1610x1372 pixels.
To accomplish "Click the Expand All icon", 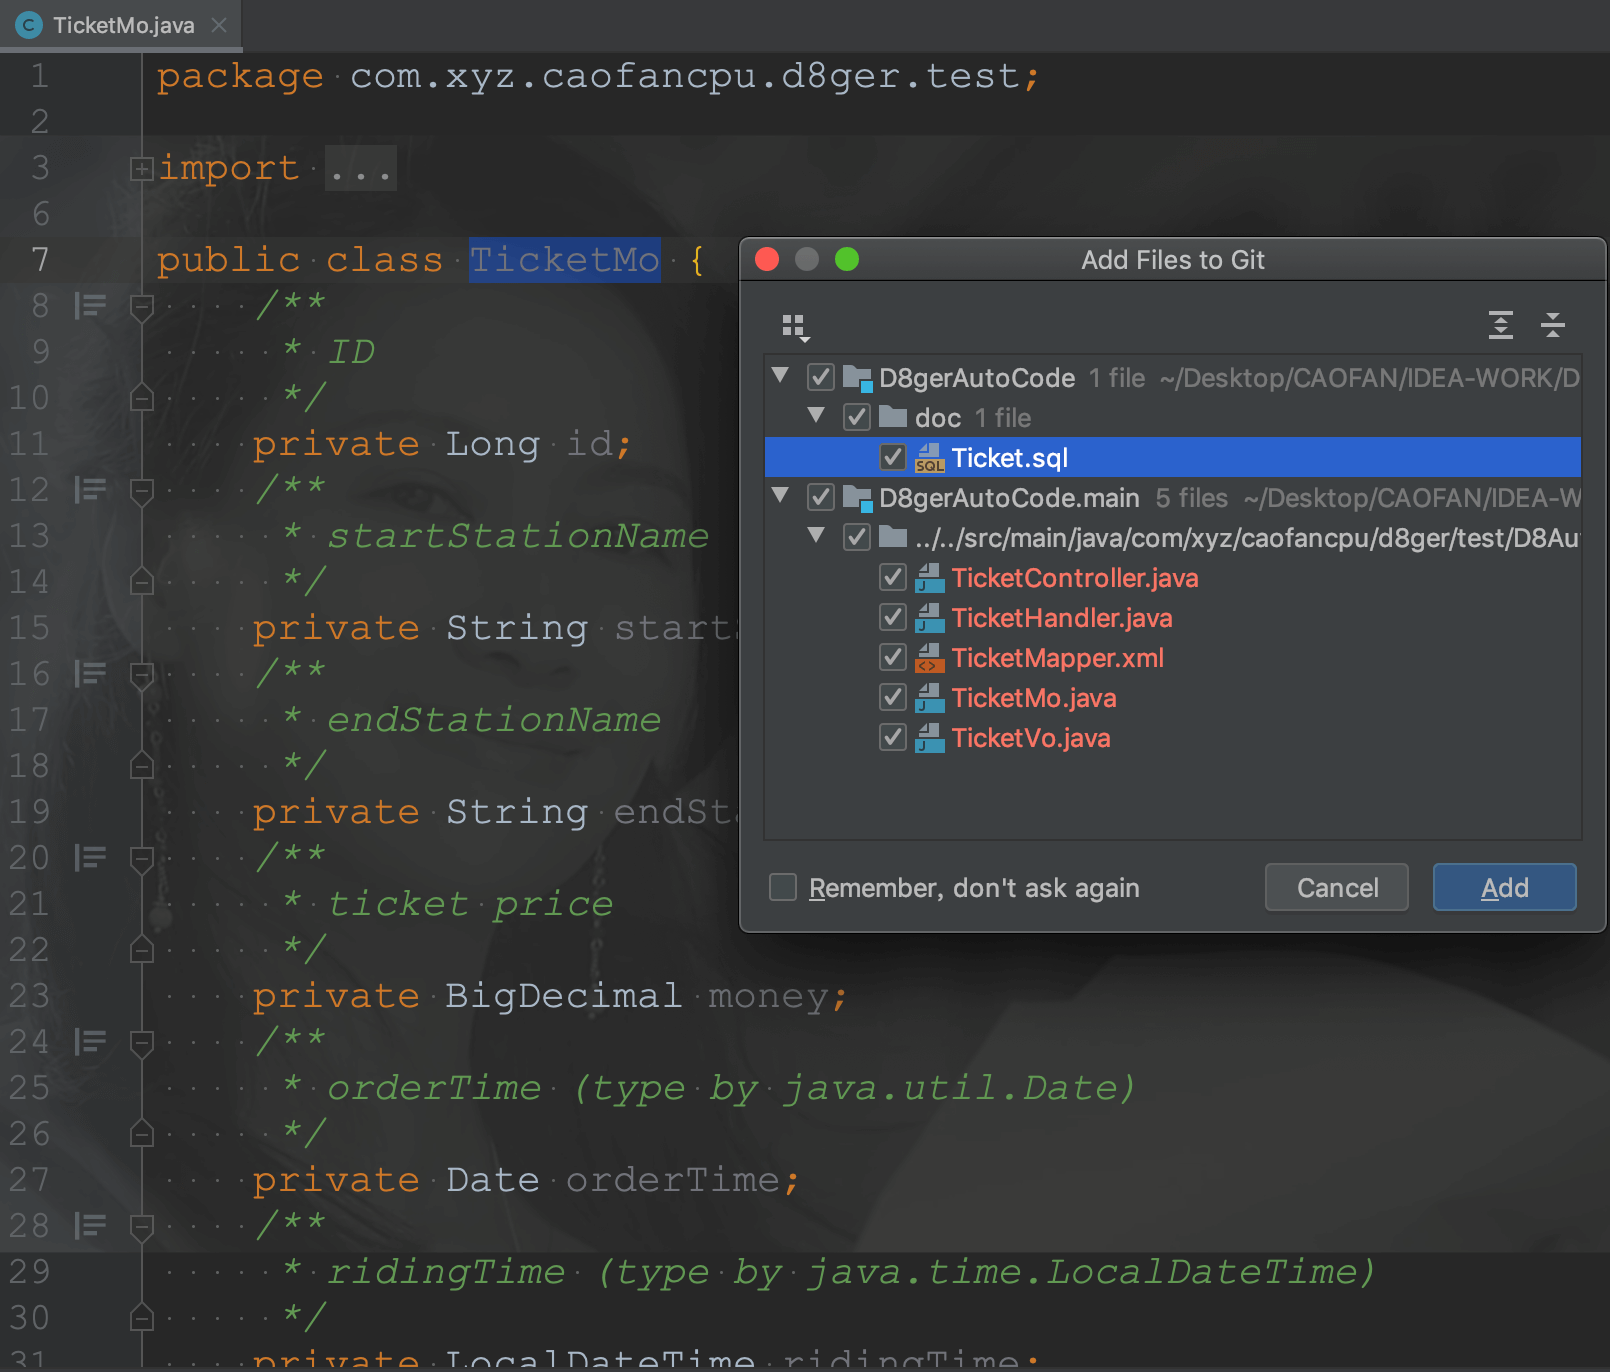I will 1500,325.
